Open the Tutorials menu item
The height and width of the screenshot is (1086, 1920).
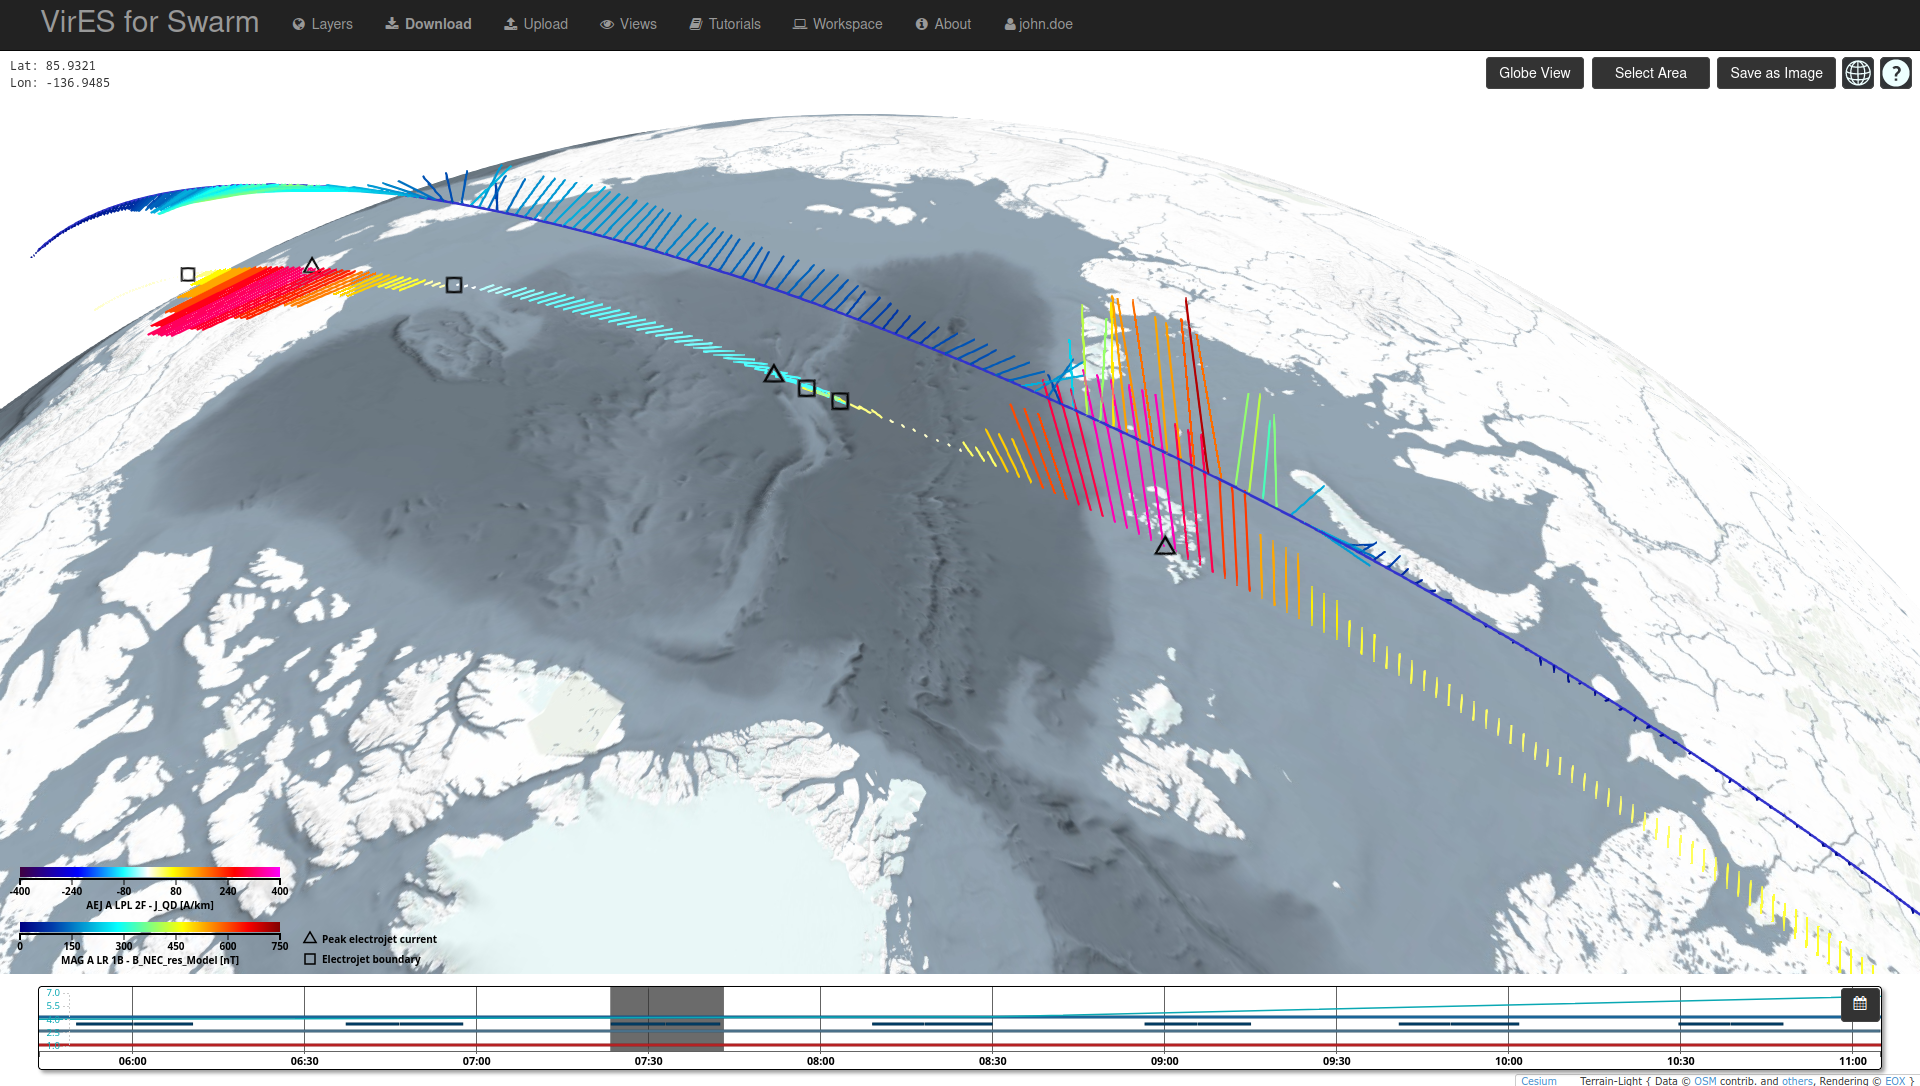(x=725, y=24)
